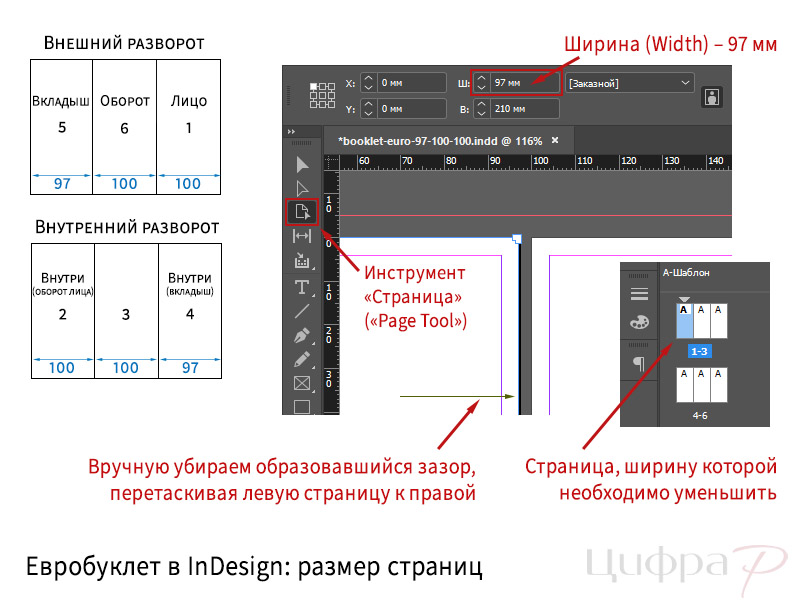Select the Line tool

pyautogui.click(x=302, y=311)
